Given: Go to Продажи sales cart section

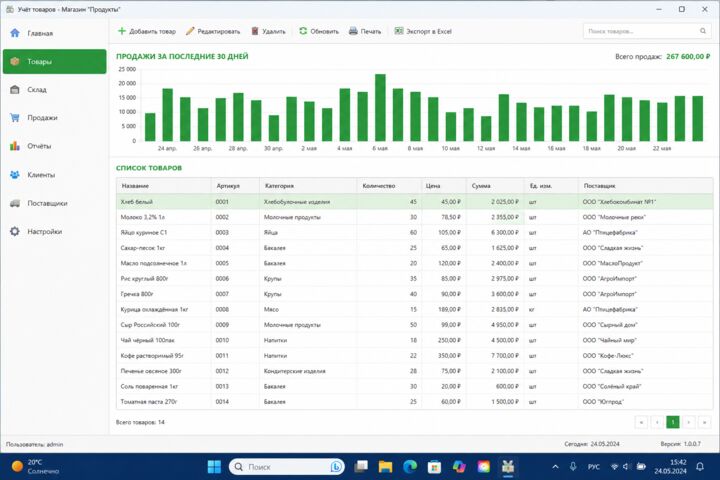Looking at the screenshot, I should [x=54, y=118].
